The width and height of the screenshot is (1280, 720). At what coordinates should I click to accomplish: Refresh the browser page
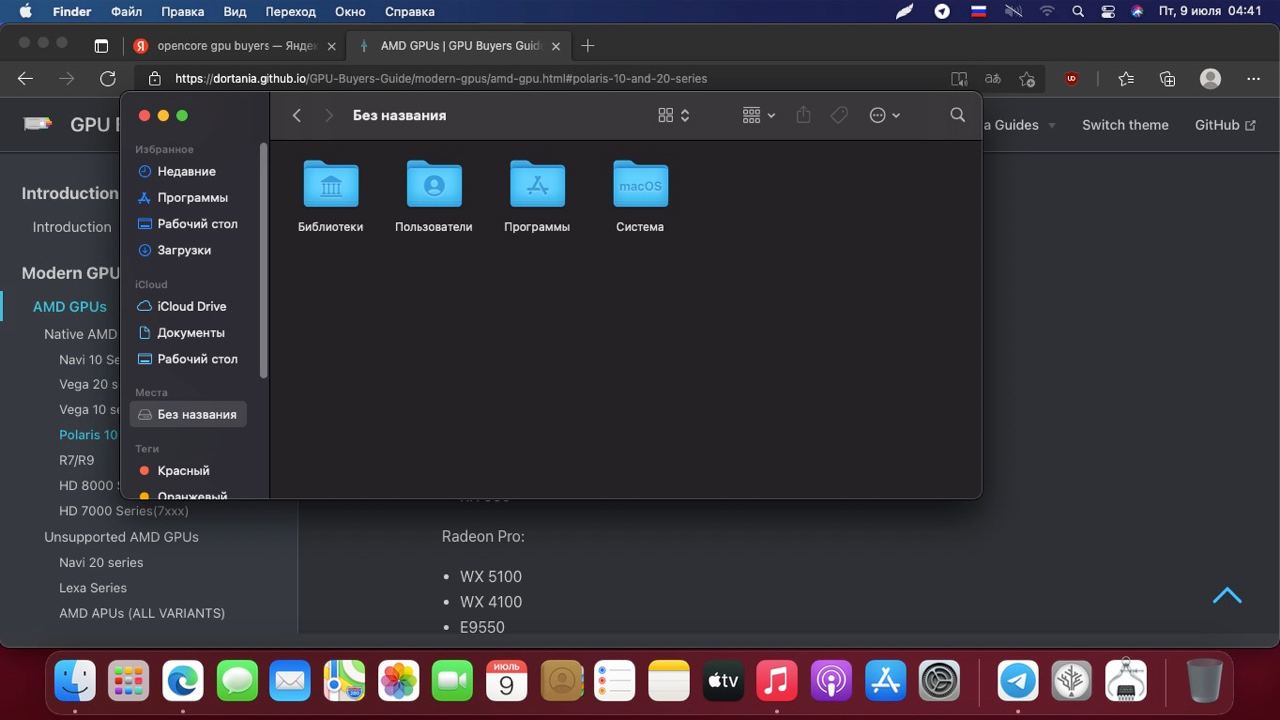pyautogui.click(x=107, y=78)
